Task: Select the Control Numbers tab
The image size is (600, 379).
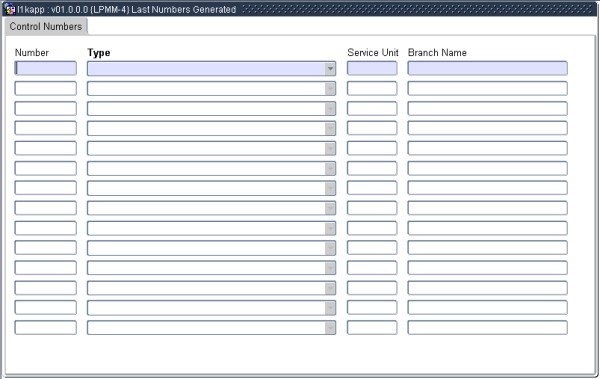Action: click(46, 26)
